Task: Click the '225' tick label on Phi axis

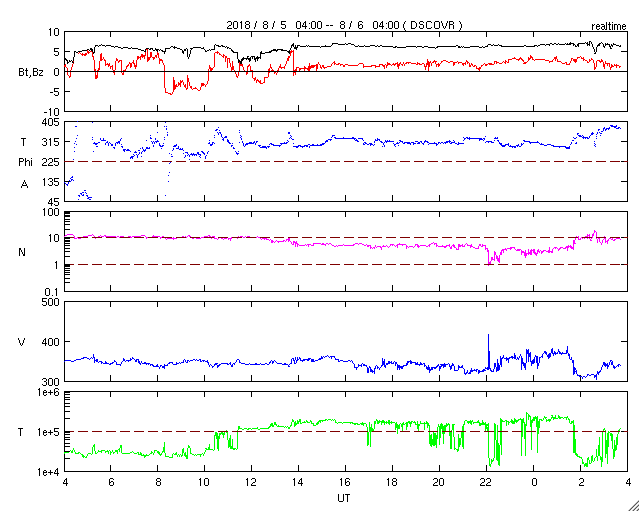Action: [x=51, y=162]
